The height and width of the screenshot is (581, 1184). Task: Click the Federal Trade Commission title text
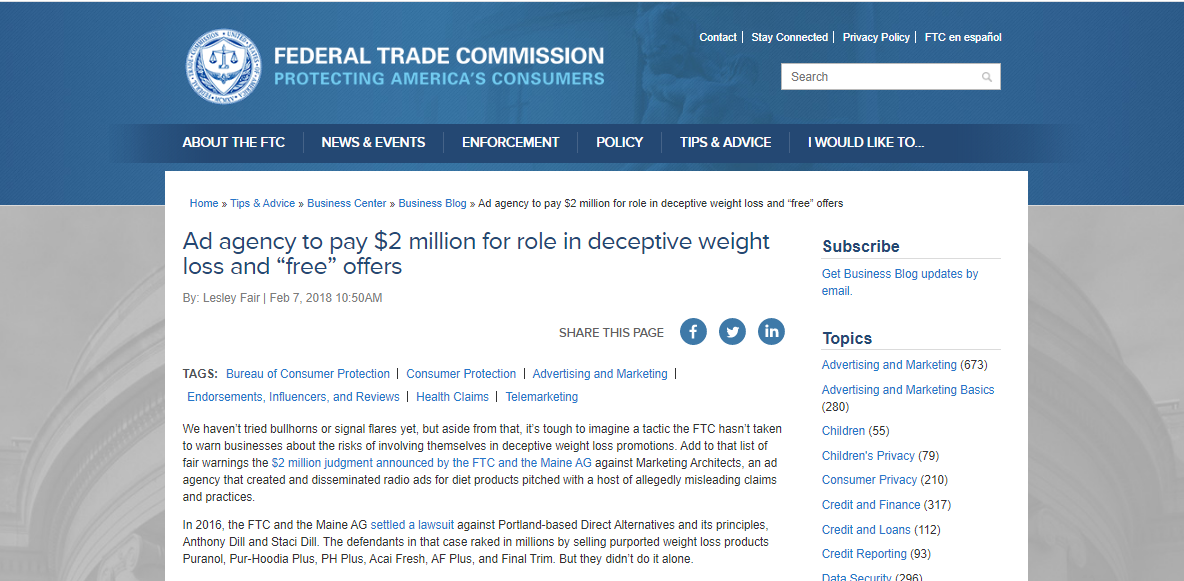(x=439, y=56)
